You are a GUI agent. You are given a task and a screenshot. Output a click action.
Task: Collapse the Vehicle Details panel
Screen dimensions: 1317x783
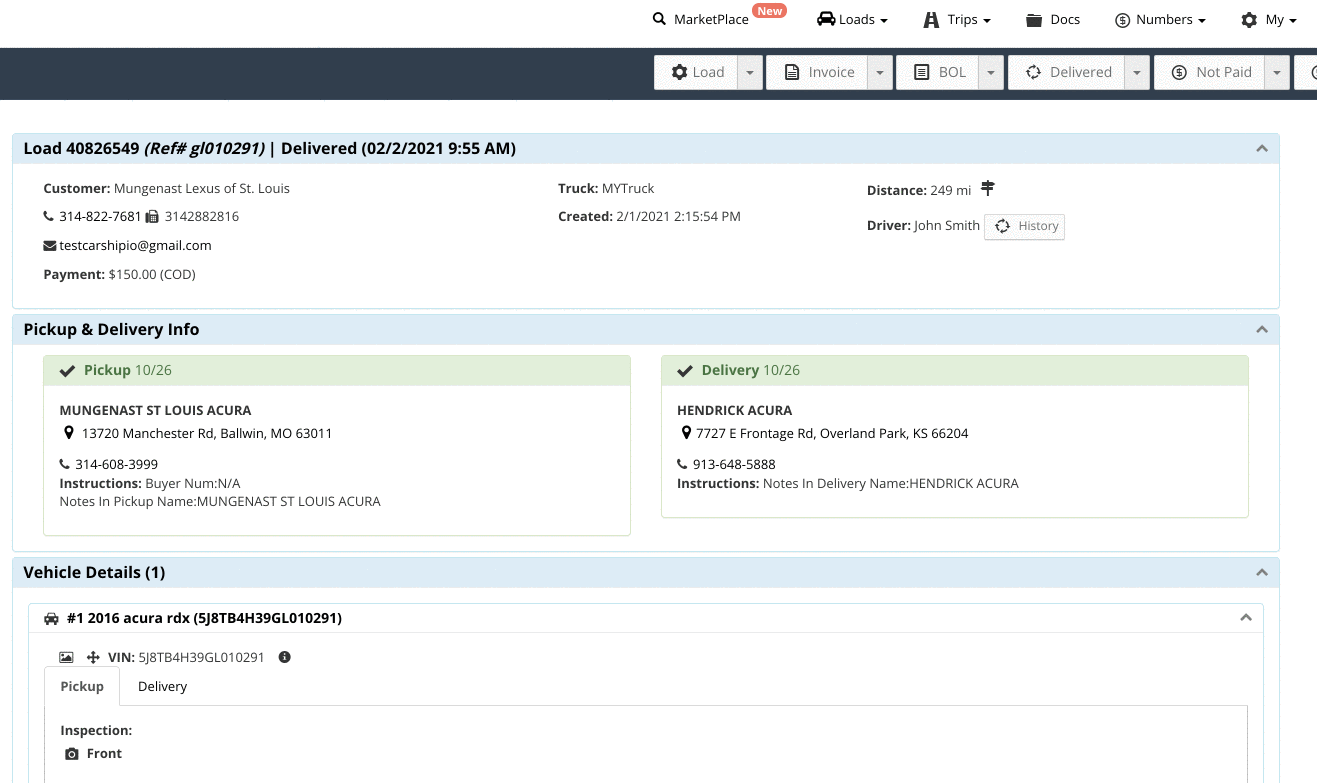(1262, 573)
